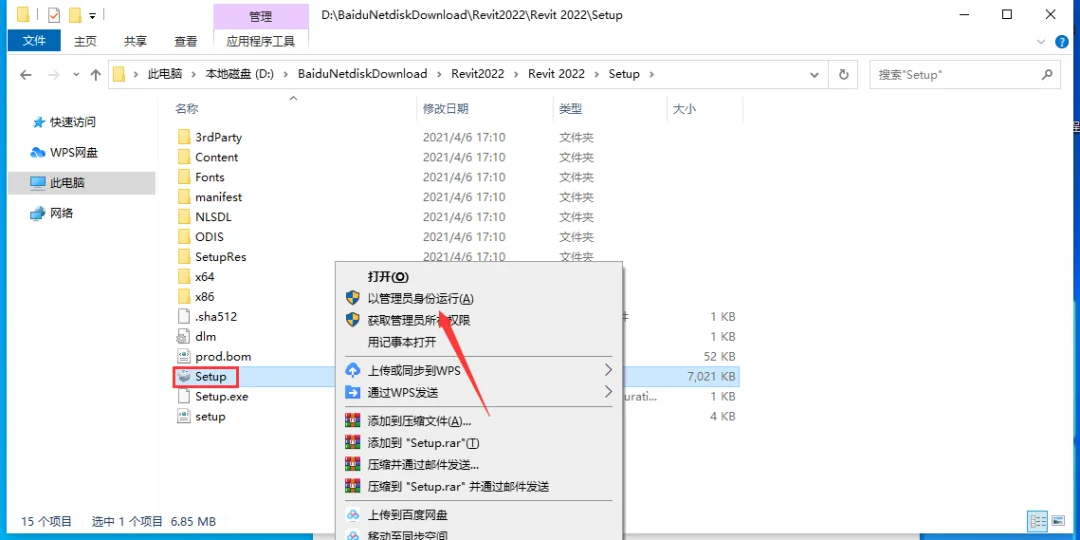Viewport: 1080px width, 540px height.
Task: Click the help question mark icon
Action: tap(1062, 42)
